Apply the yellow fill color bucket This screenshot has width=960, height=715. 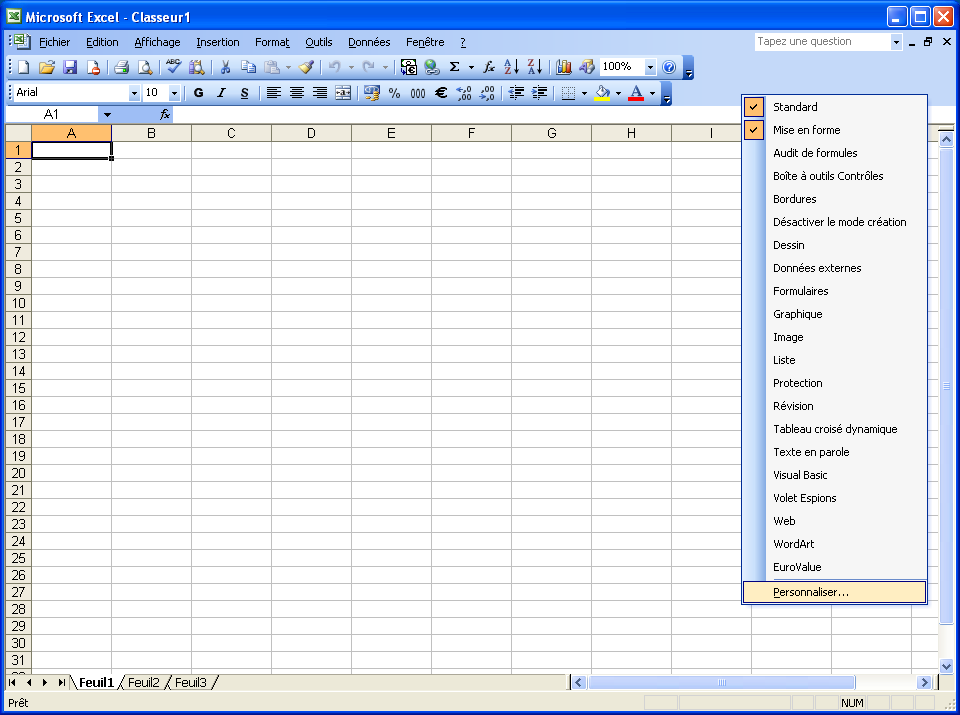click(602, 93)
